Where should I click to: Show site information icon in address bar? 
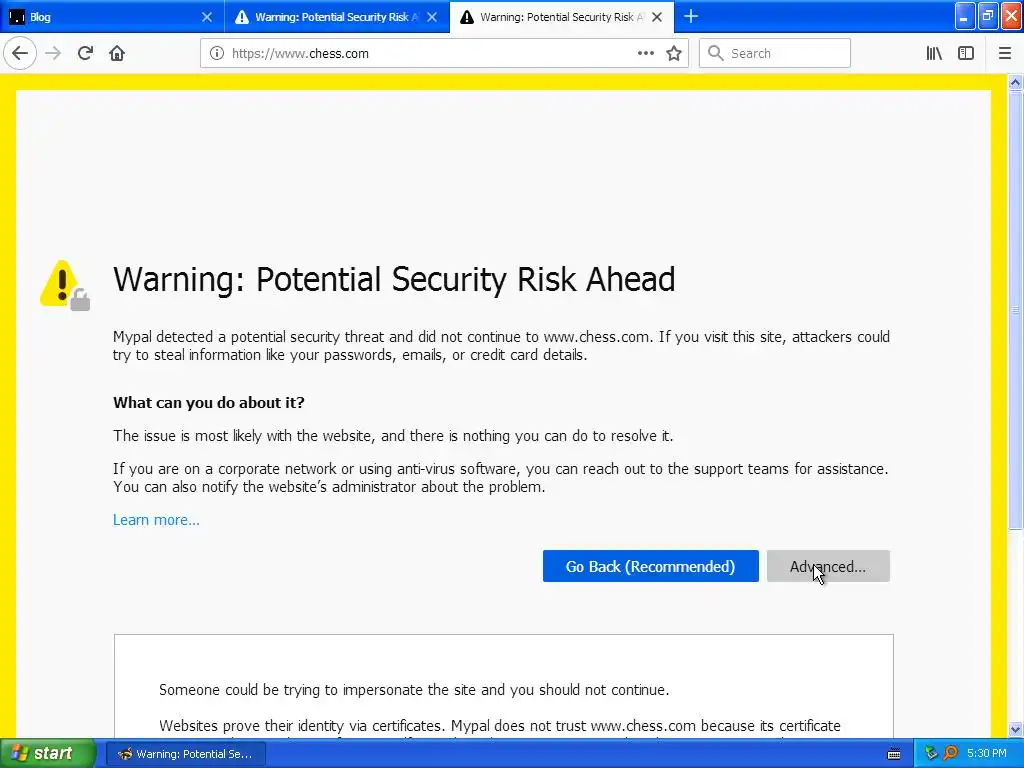[217, 54]
